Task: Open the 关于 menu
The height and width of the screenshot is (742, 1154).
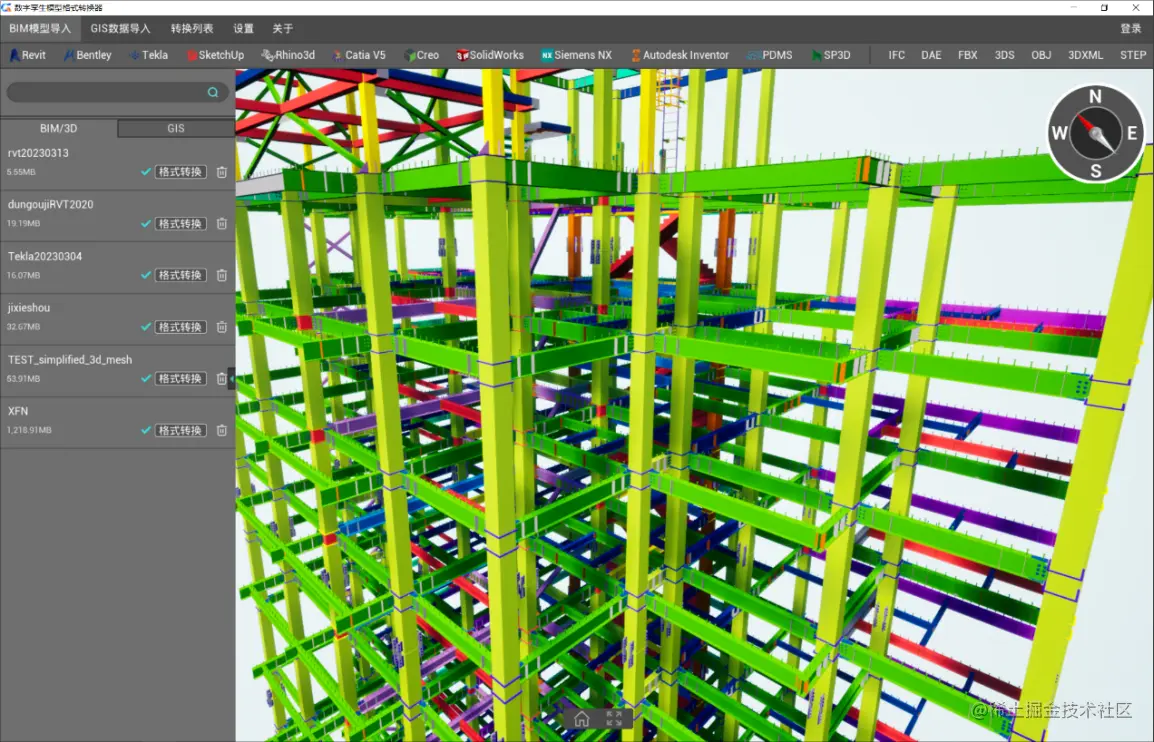Action: point(283,29)
